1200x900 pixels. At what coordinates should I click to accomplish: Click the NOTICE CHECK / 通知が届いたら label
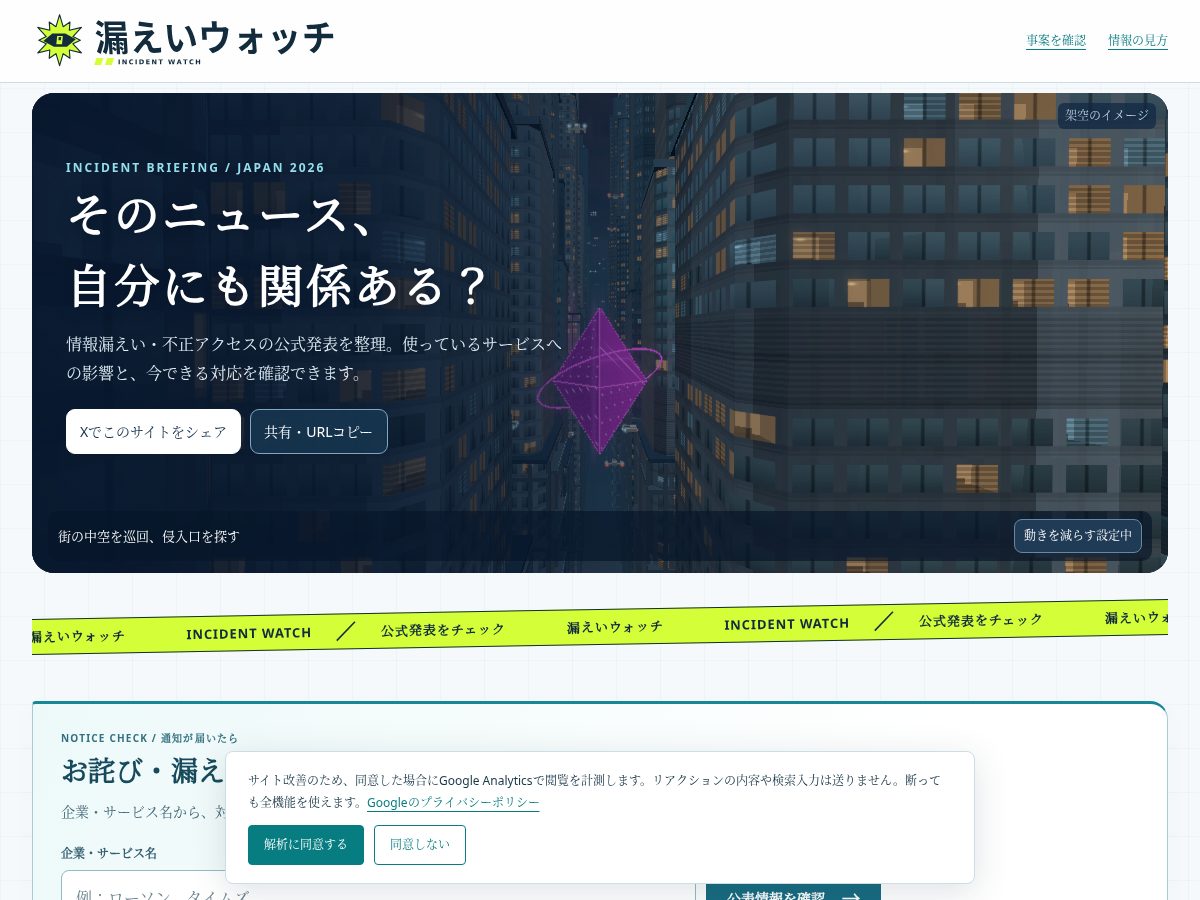click(150, 738)
